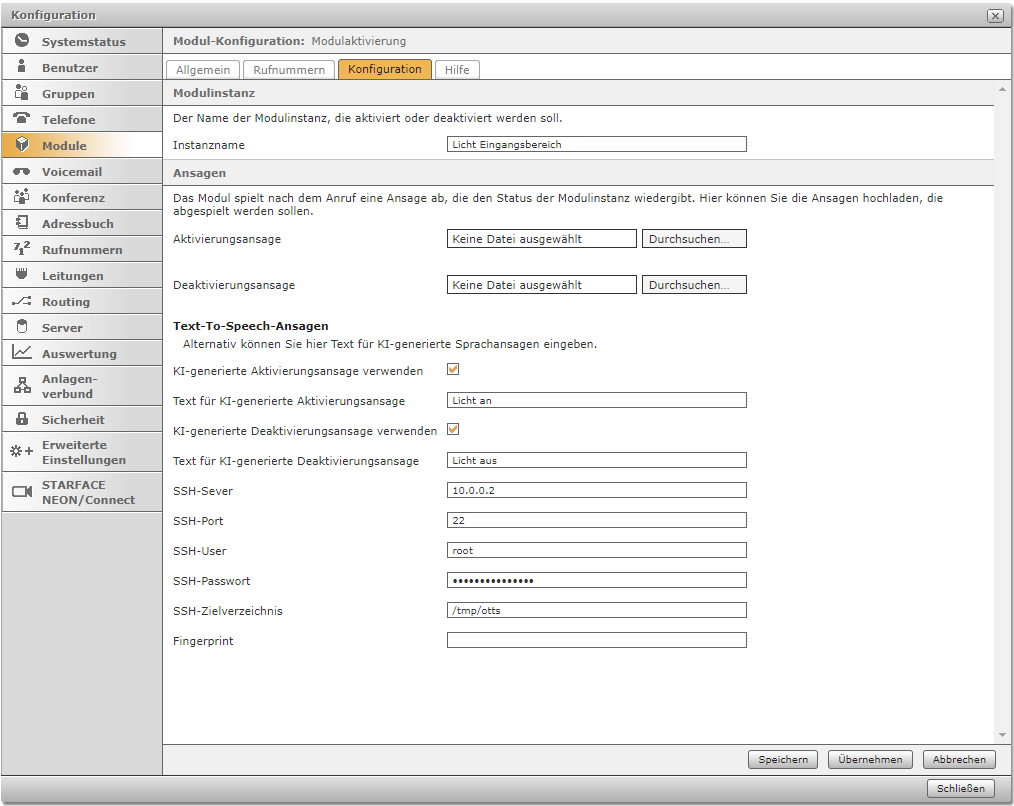Open the Systemstatus menu entry
1014x806 pixels.
click(81, 41)
